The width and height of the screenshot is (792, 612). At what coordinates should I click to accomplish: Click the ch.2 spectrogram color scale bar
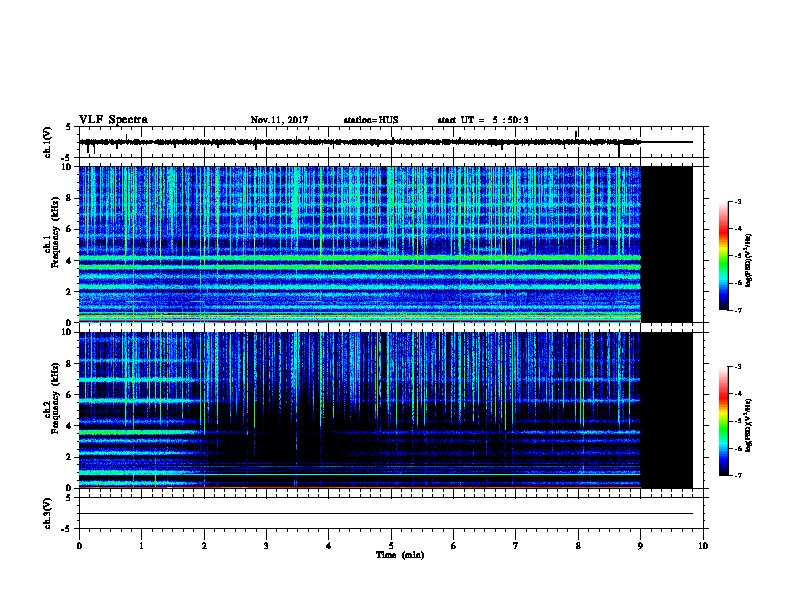723,421
